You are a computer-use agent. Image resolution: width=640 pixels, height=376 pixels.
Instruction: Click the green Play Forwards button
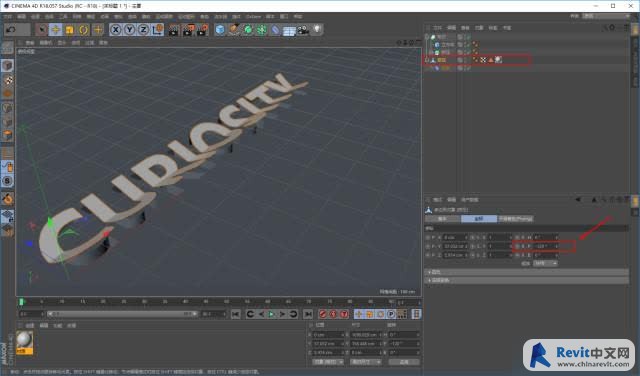coord(271,314)
